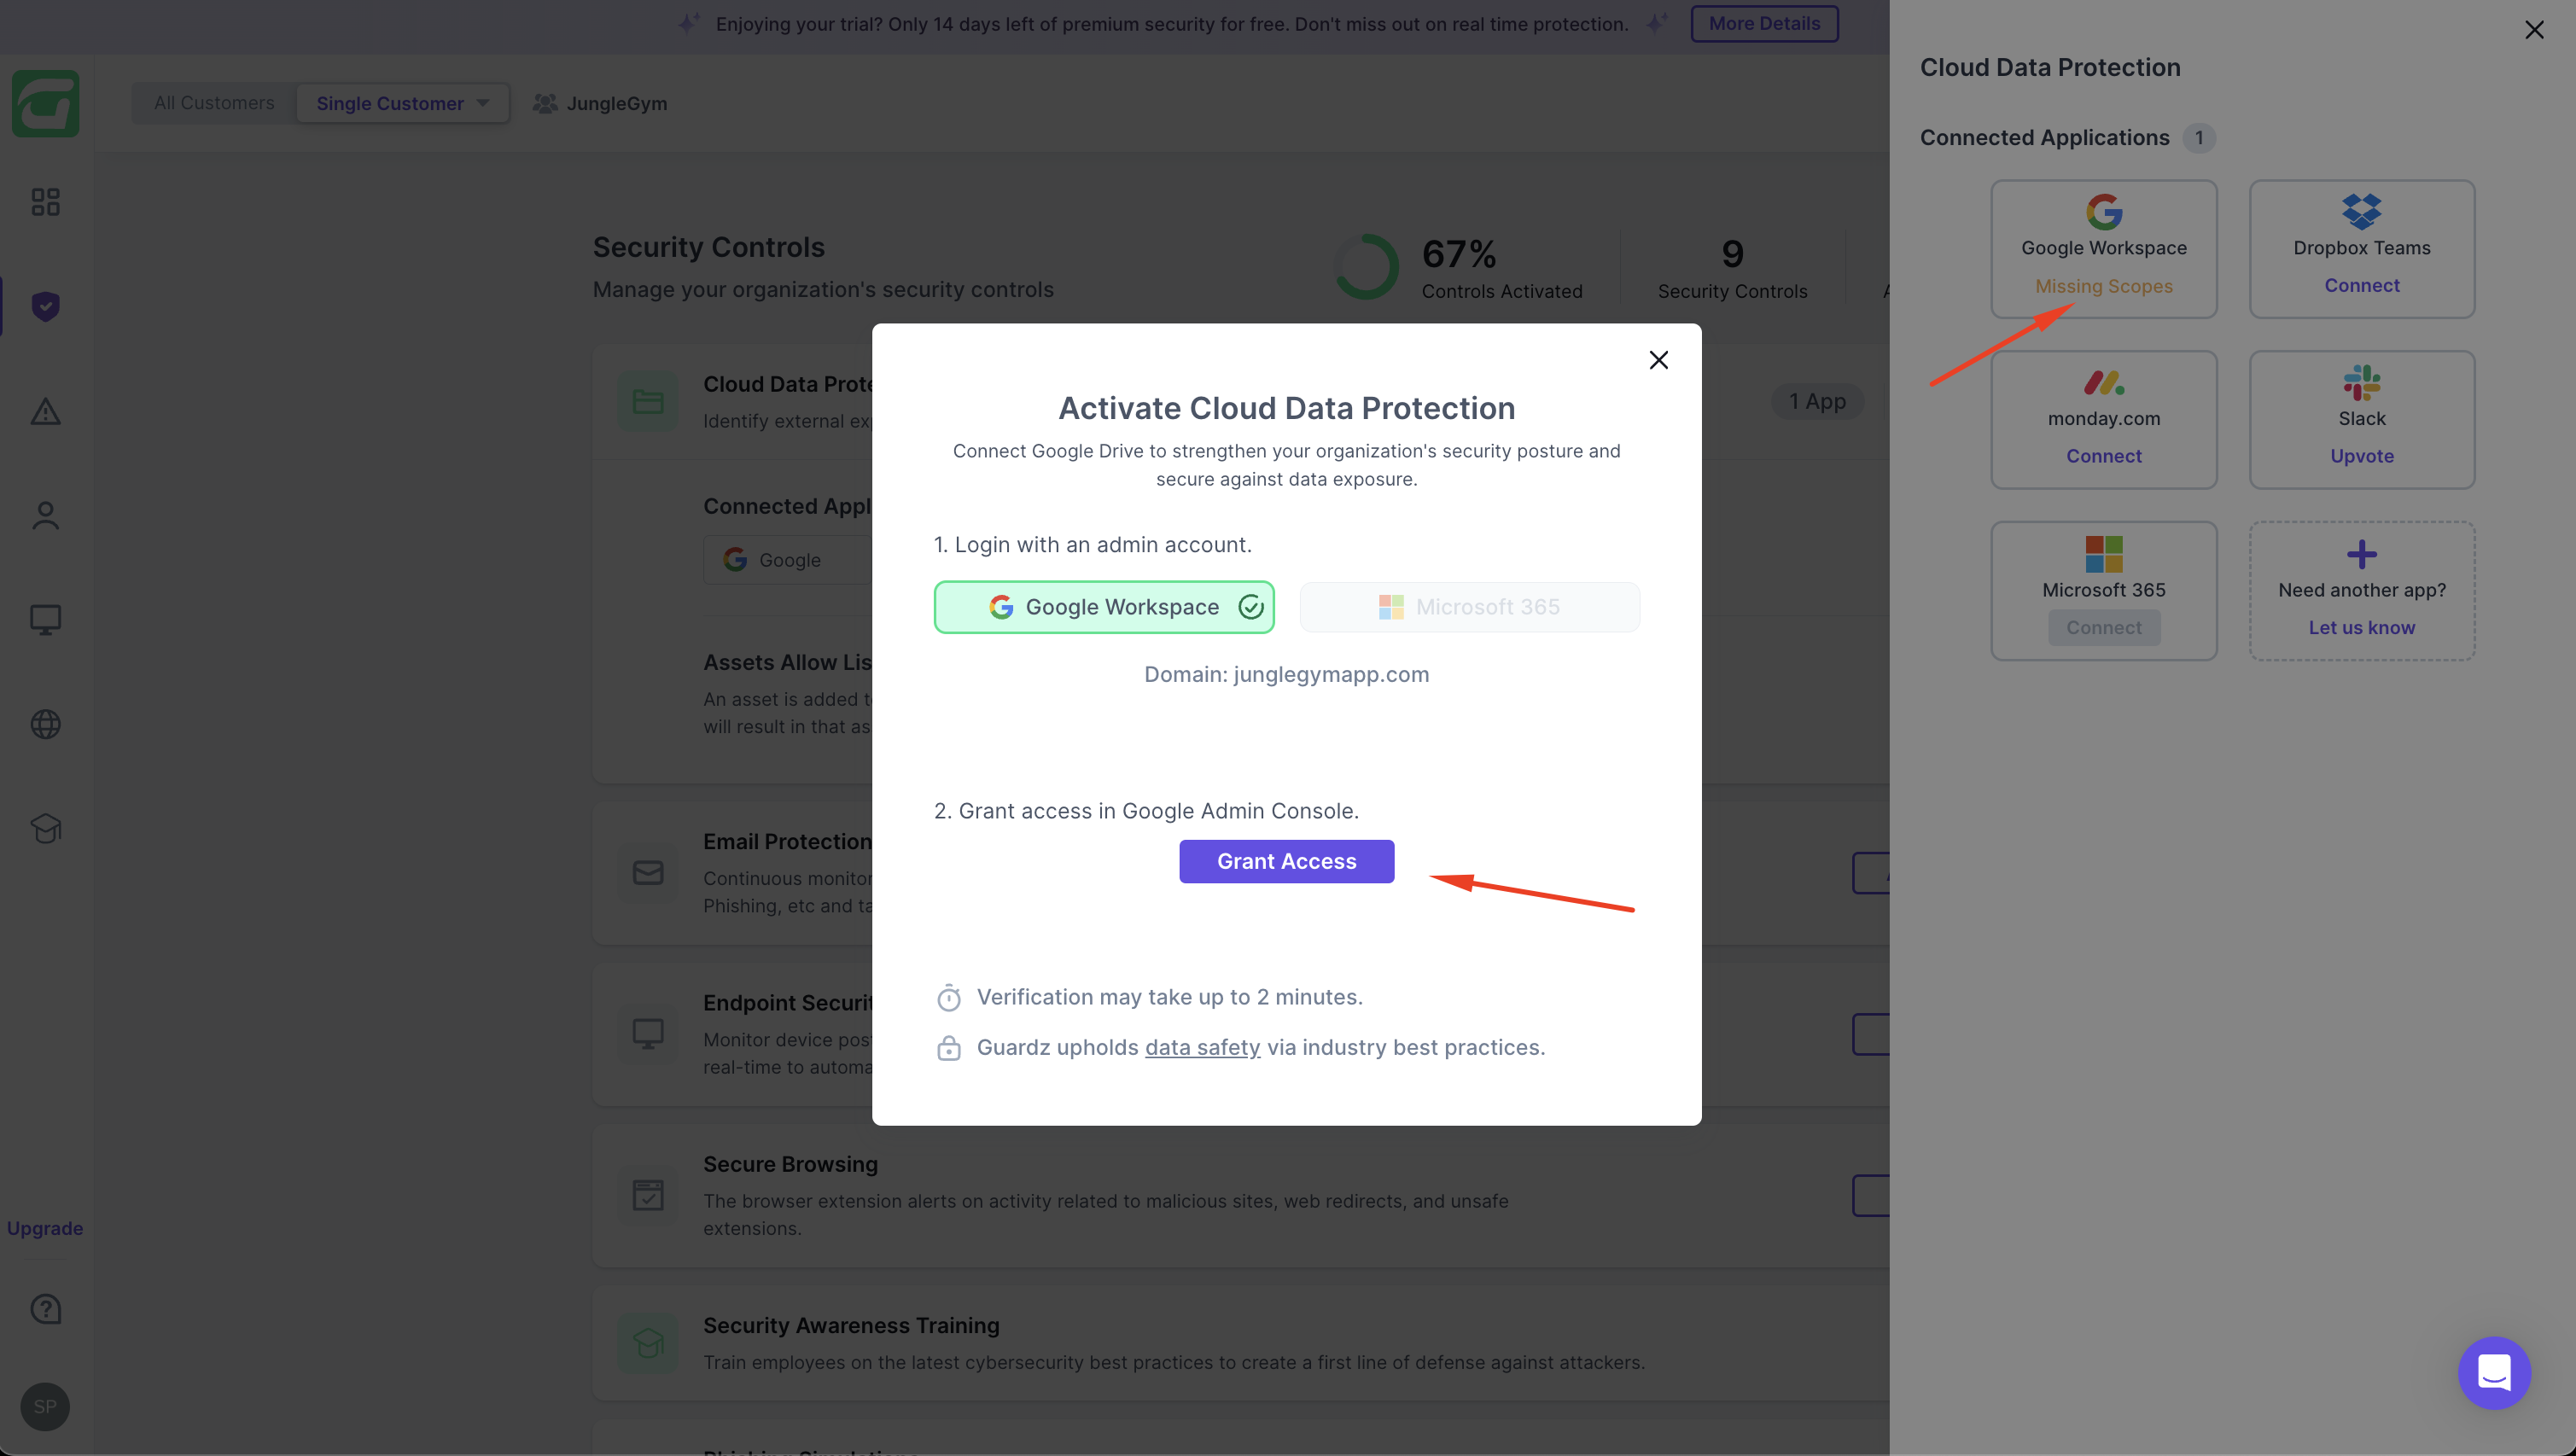Click the Grant Access button

[x=1286, y=861]
